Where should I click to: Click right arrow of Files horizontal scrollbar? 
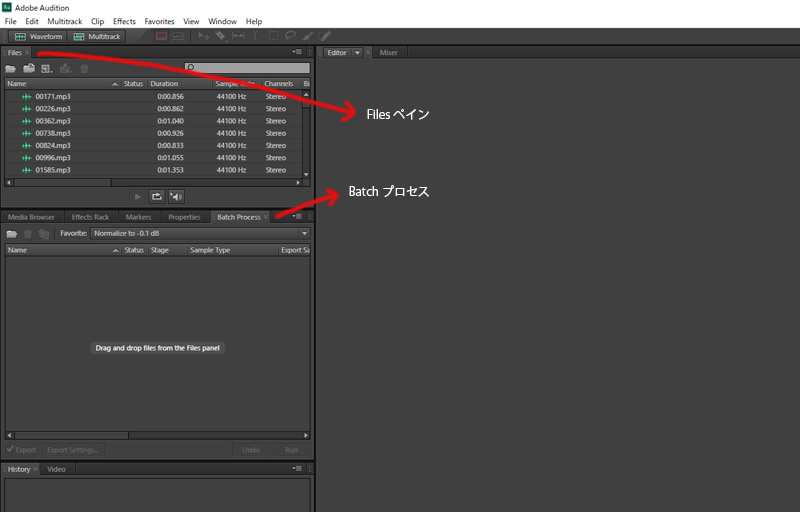pyautogui.click(x=298, y=182)
